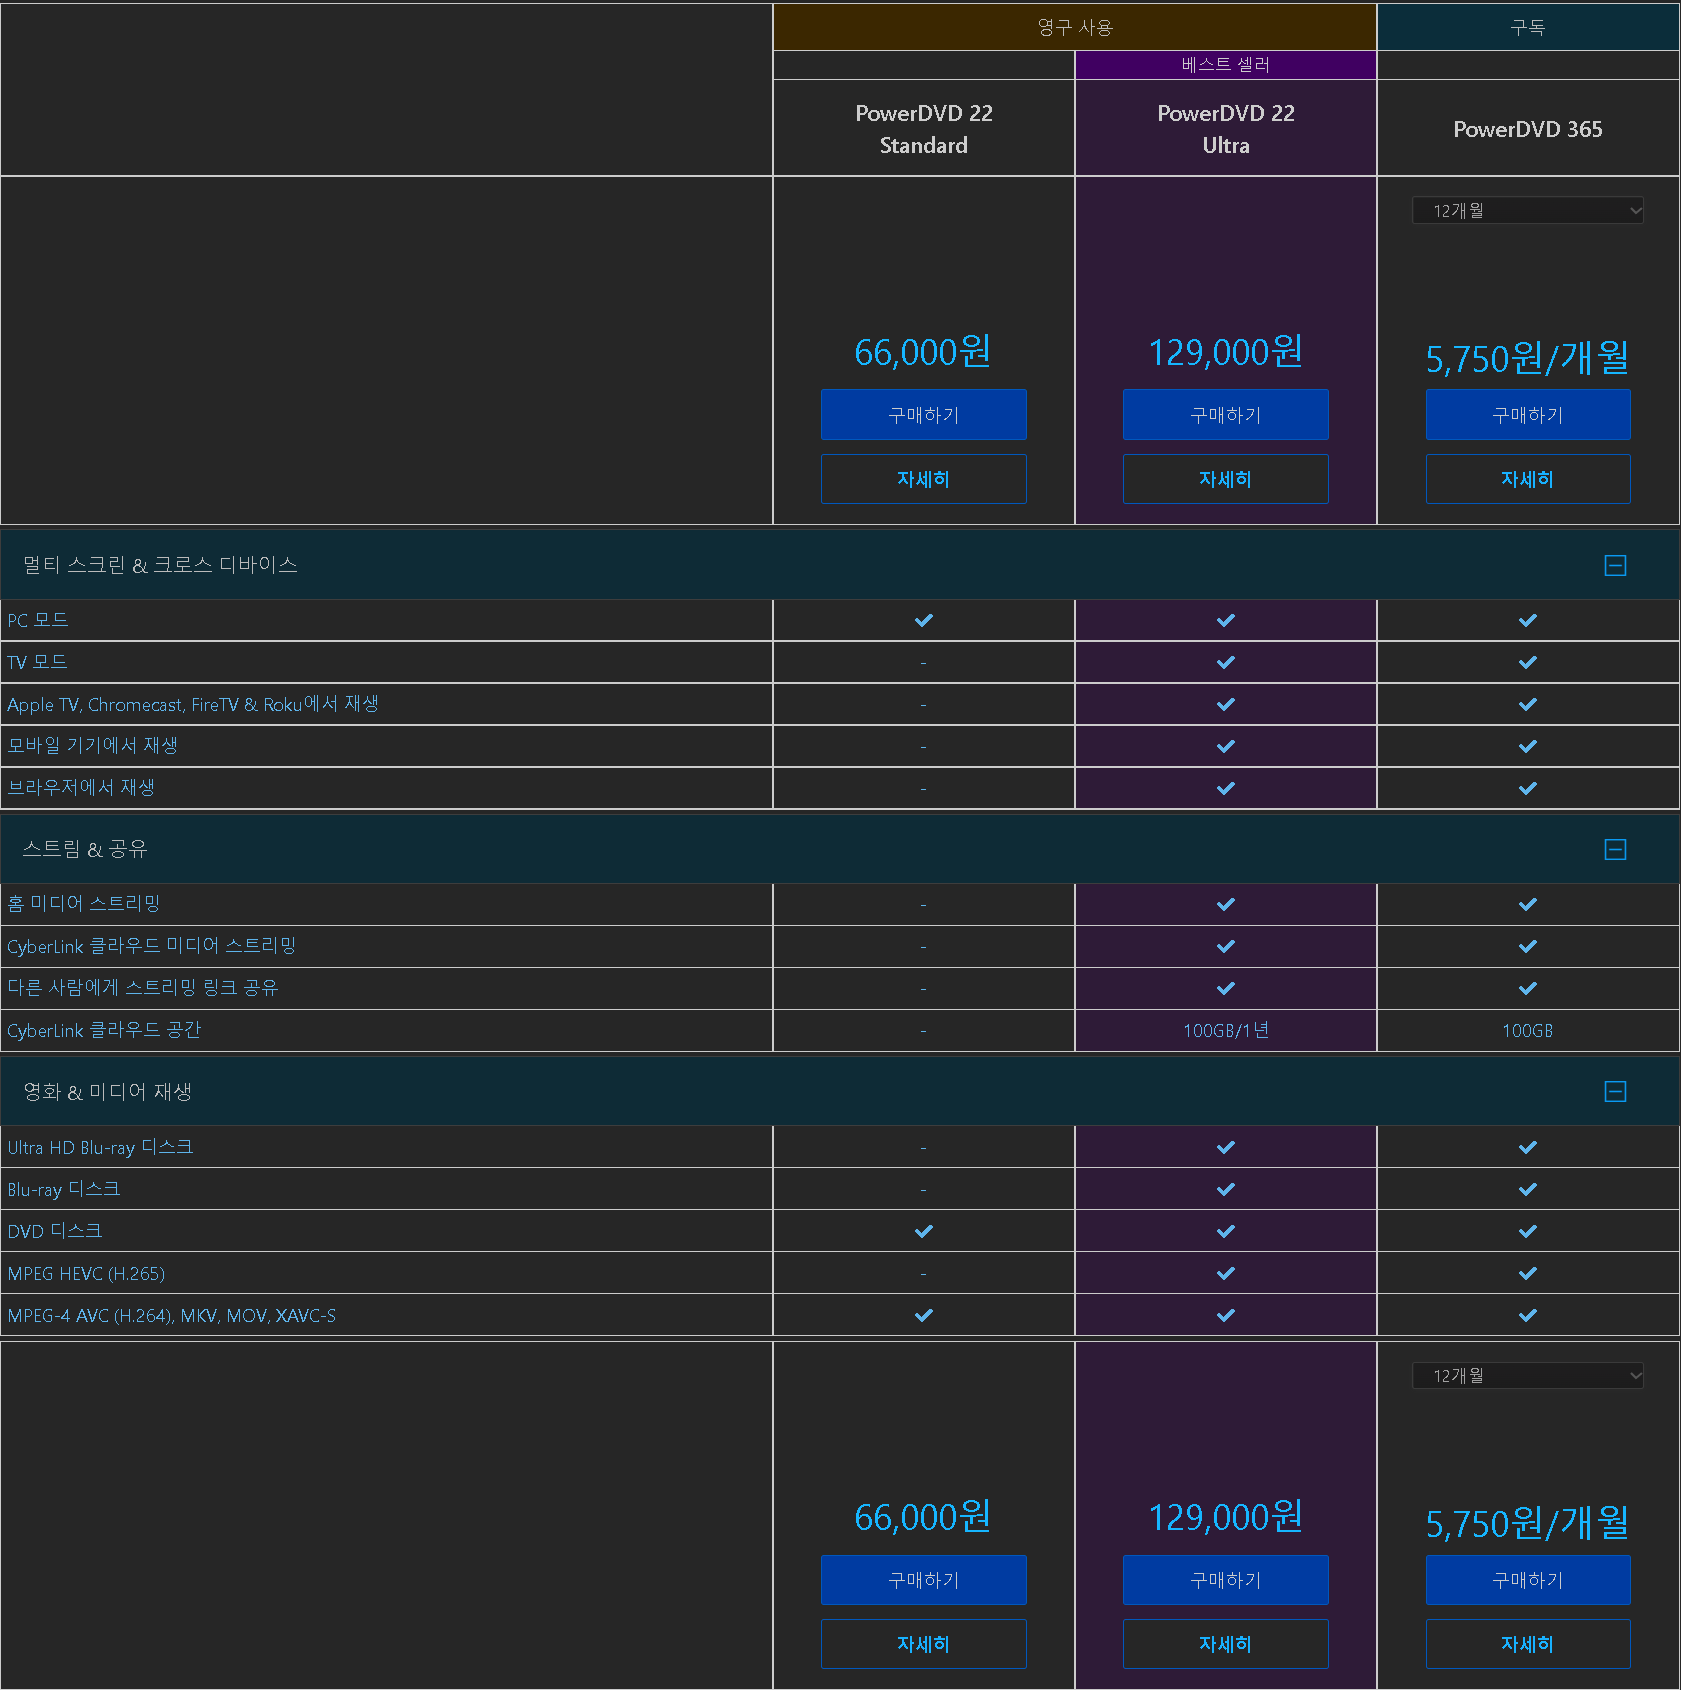Screen dimensions: 1681x1690
Task: Click the 100GB/1년 cloud storage cell
Action: [x=1226, y=1030]
